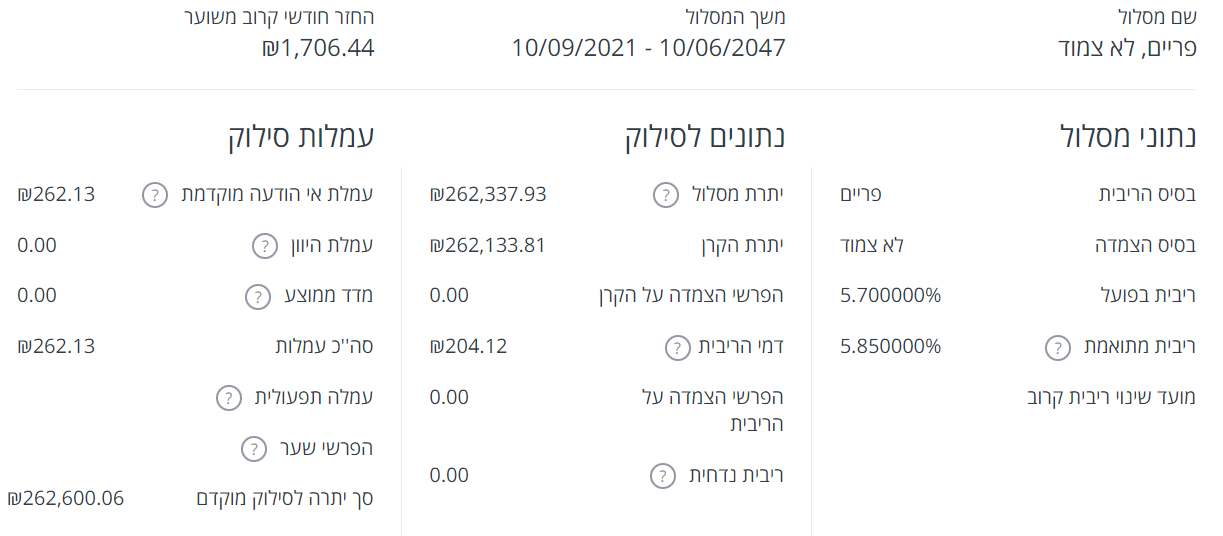Click the actual interest rate 5.700000%
Image resolution: width=1223 pixels, height=536 pixels.
(891, 296)
